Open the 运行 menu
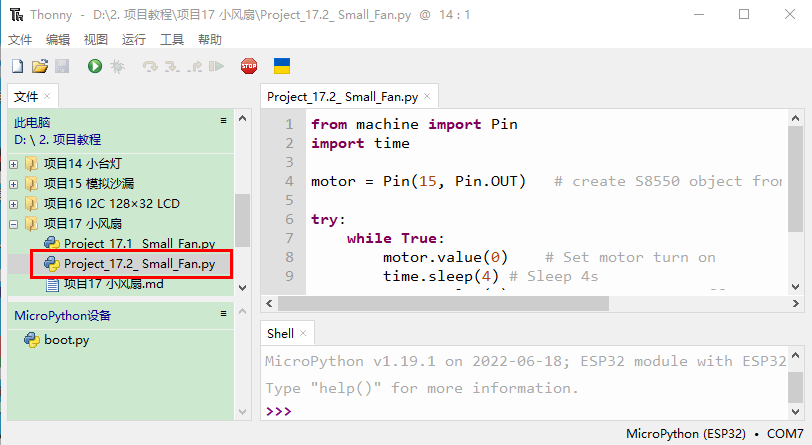 [x=134, y=39]
